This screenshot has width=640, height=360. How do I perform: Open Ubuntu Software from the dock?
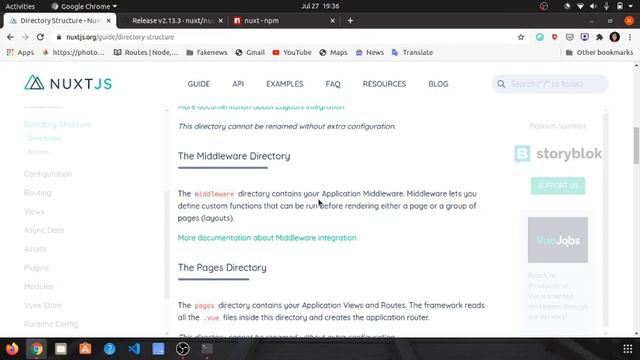[85, 349]
